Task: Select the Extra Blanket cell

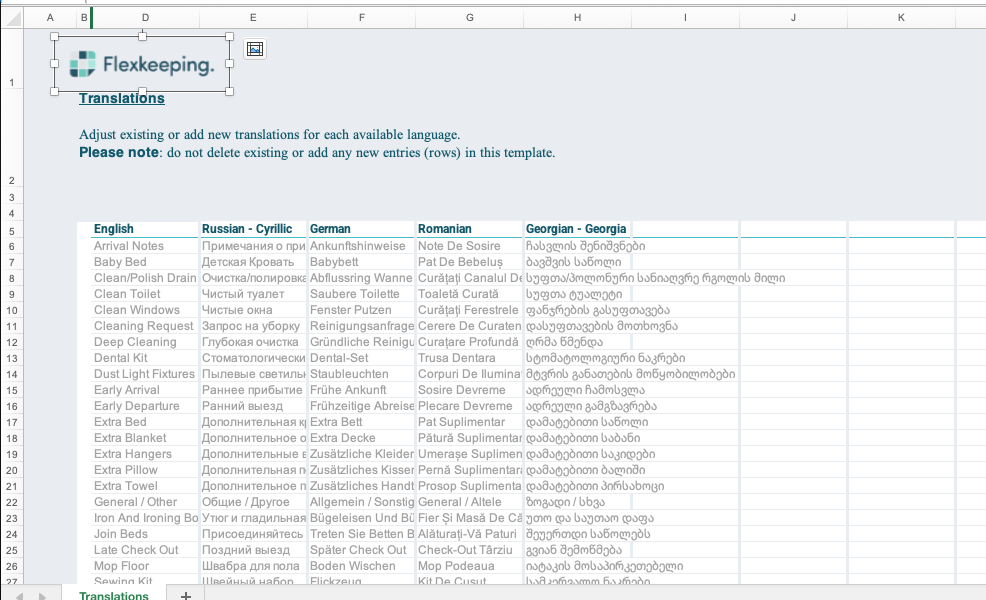Action: pyautogui.click(x=145, y=438)
